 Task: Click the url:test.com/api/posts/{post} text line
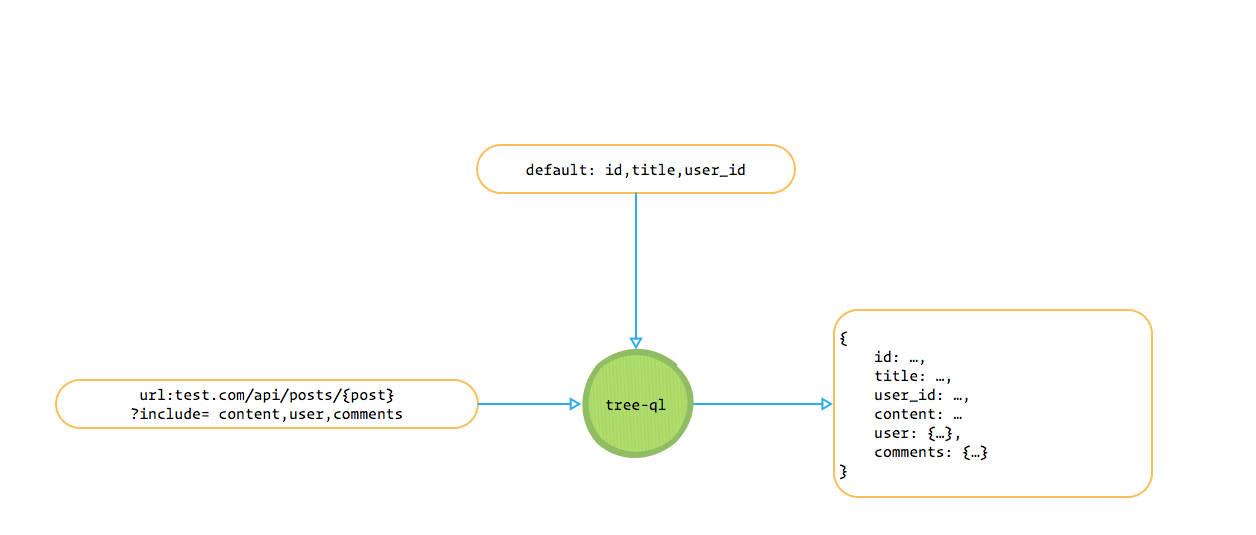point(266,395)
